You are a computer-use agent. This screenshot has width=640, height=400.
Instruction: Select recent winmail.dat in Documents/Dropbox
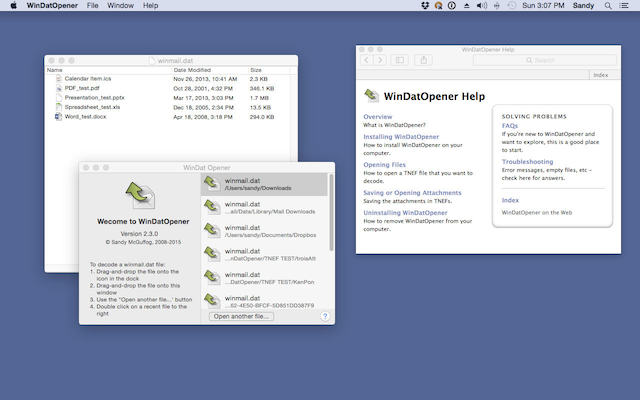pos(264,231)
